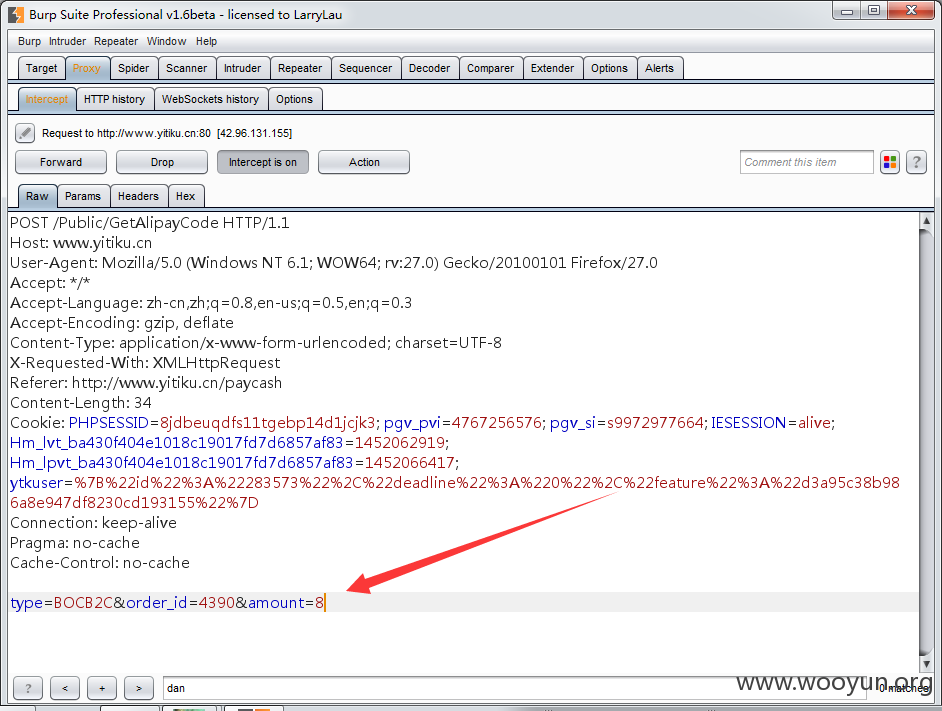942x711 pixels.
Task: Open the WebSockets history sub-tab
Action: [210, 100]
